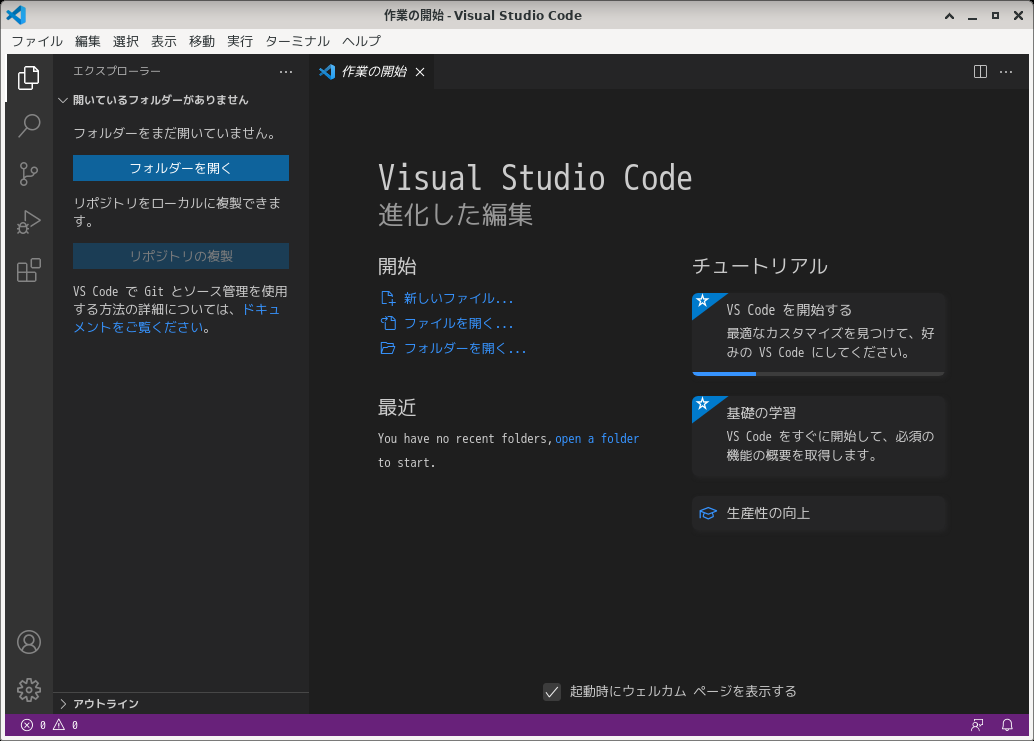Open the Source Control view icon
Screen dimensions: 1034x741
(x=28, y=173)
